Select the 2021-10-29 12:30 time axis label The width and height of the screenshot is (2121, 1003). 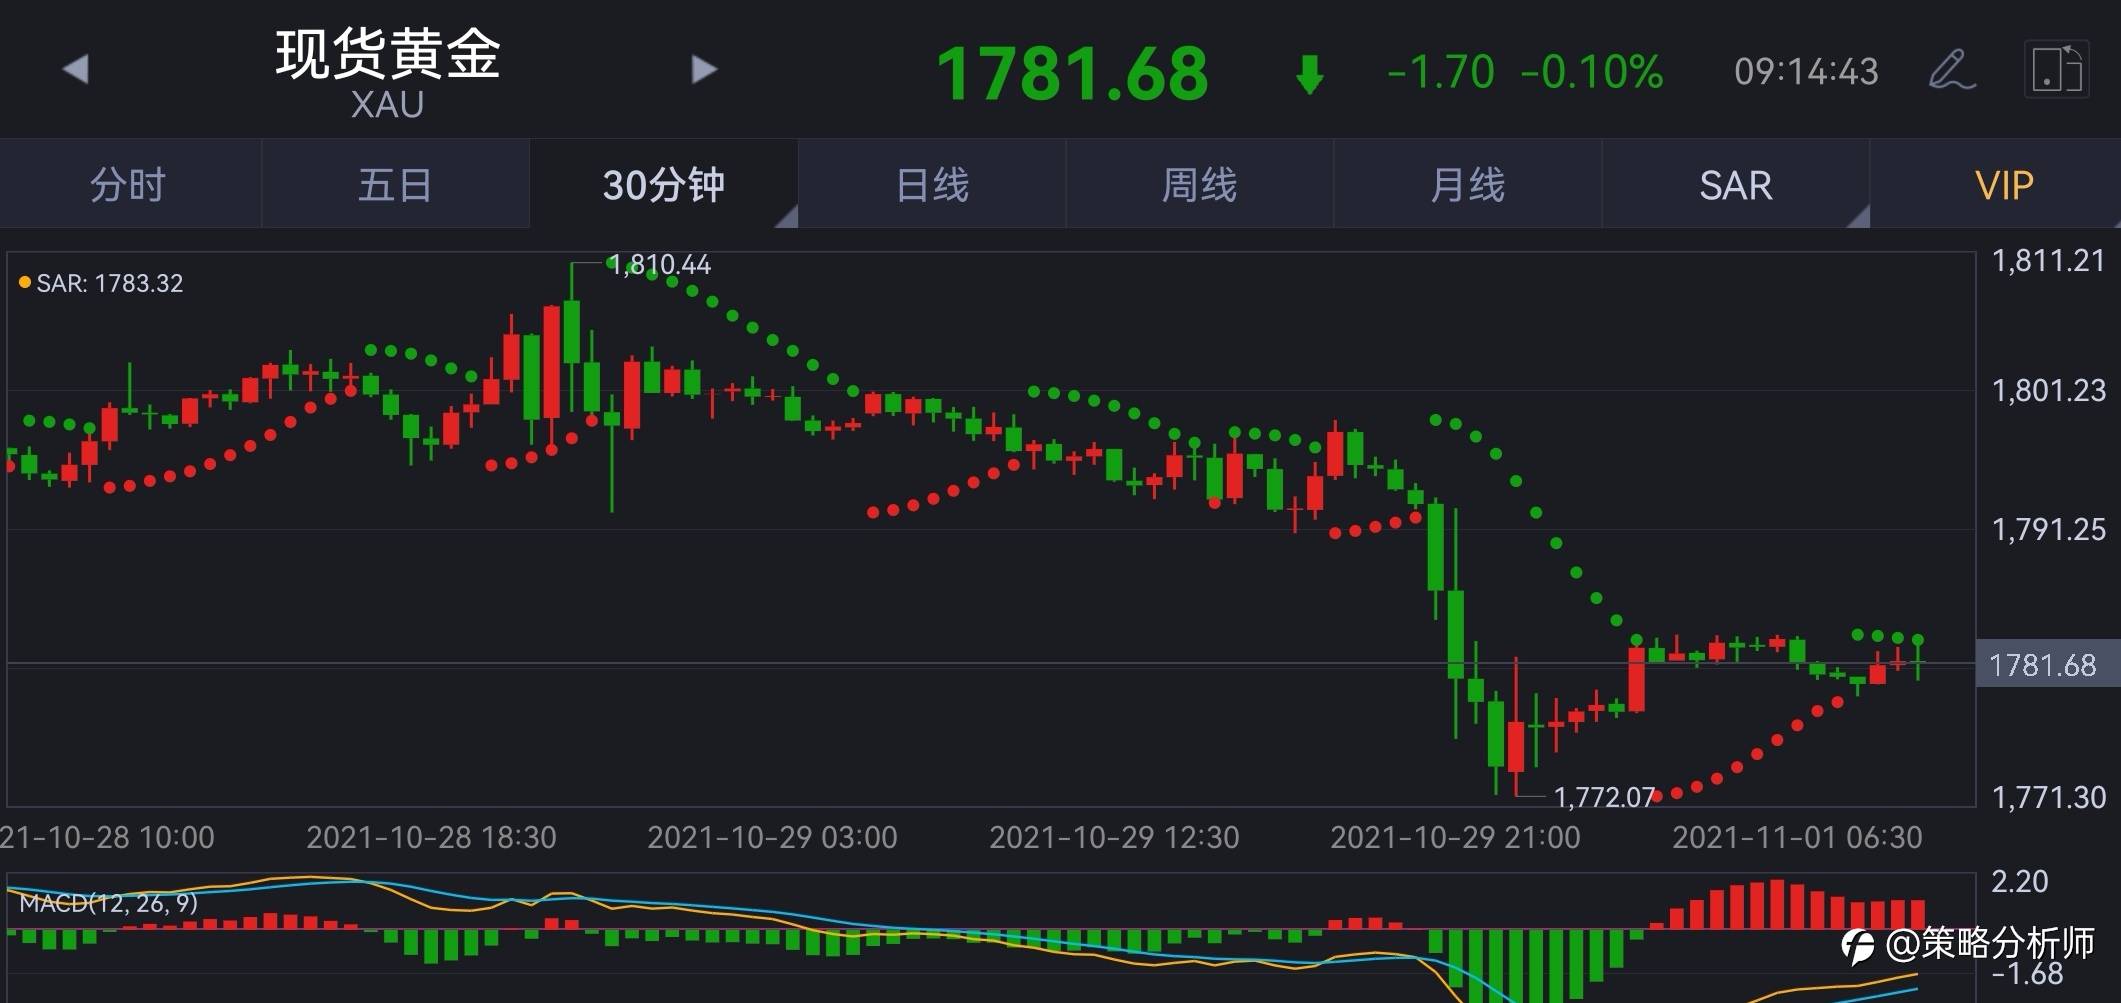coord(1114,837)
